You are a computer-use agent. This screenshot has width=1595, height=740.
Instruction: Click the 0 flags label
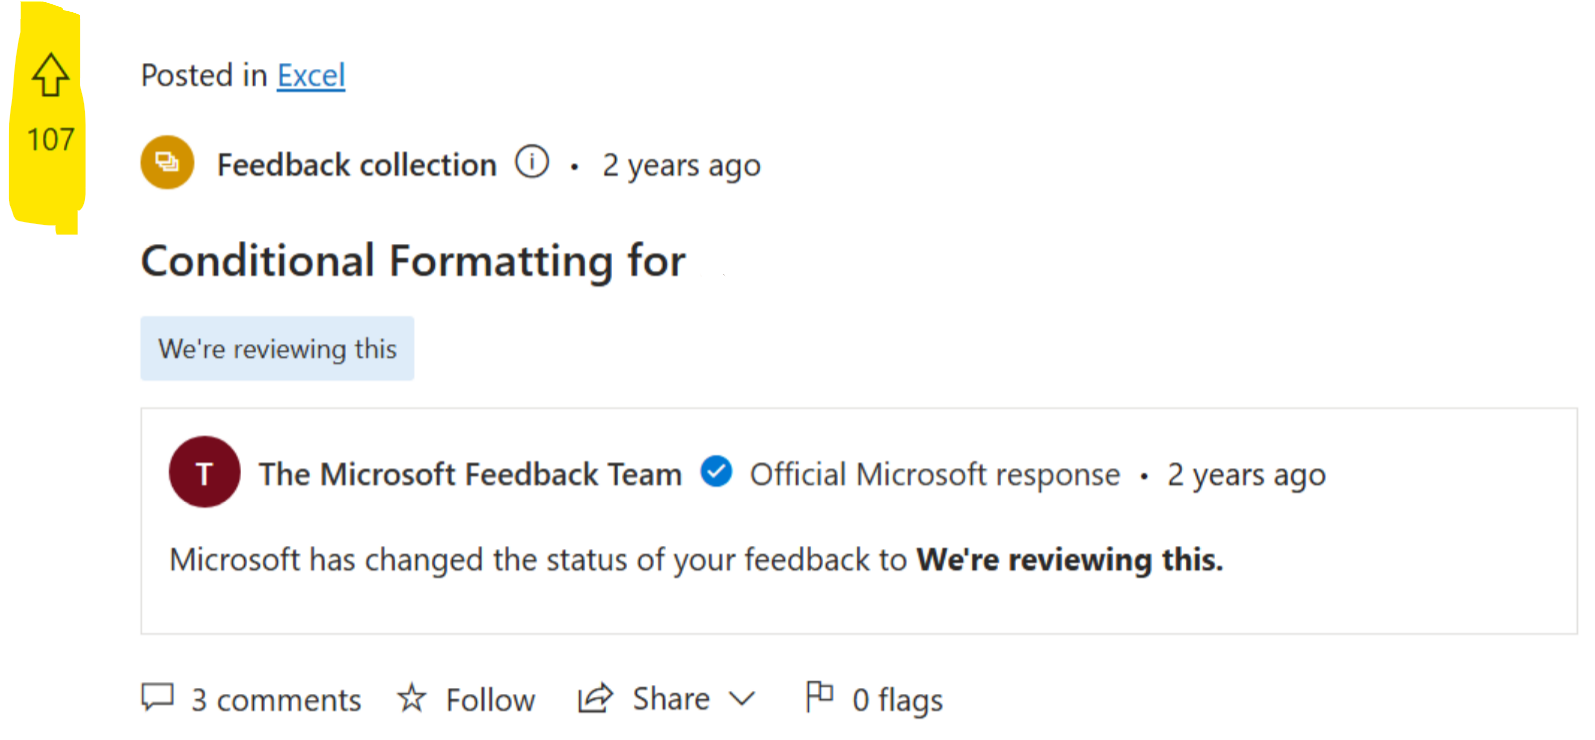[897, 700]
